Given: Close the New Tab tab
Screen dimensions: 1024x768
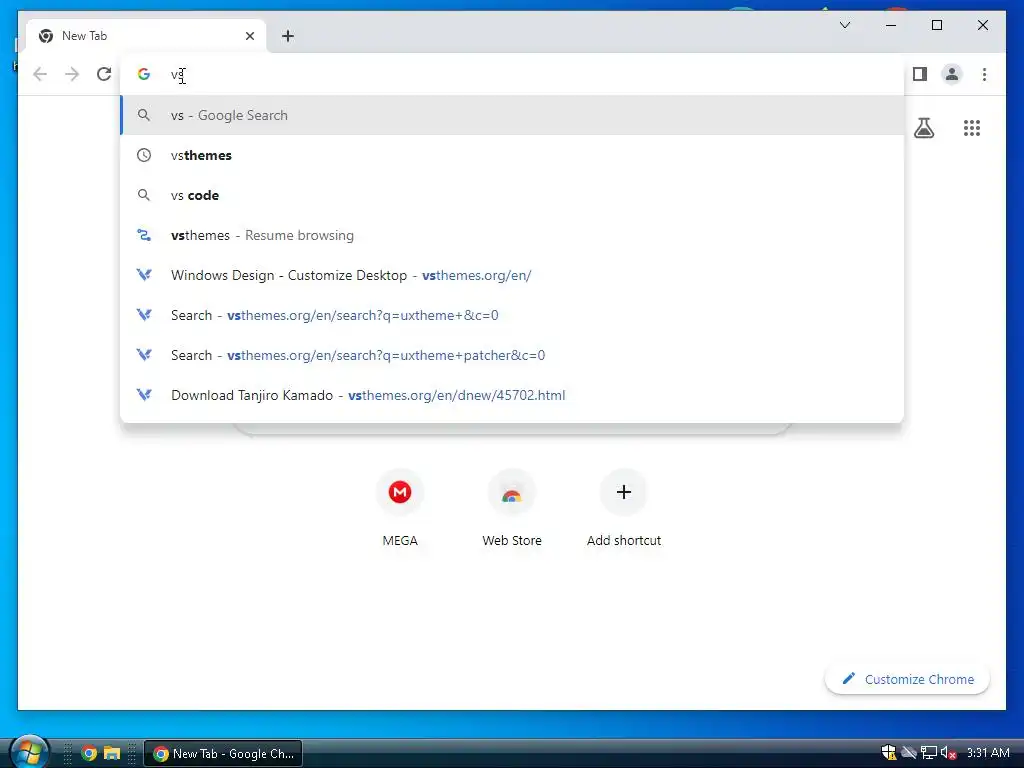Looking at the screenshot, I should 249,36.
